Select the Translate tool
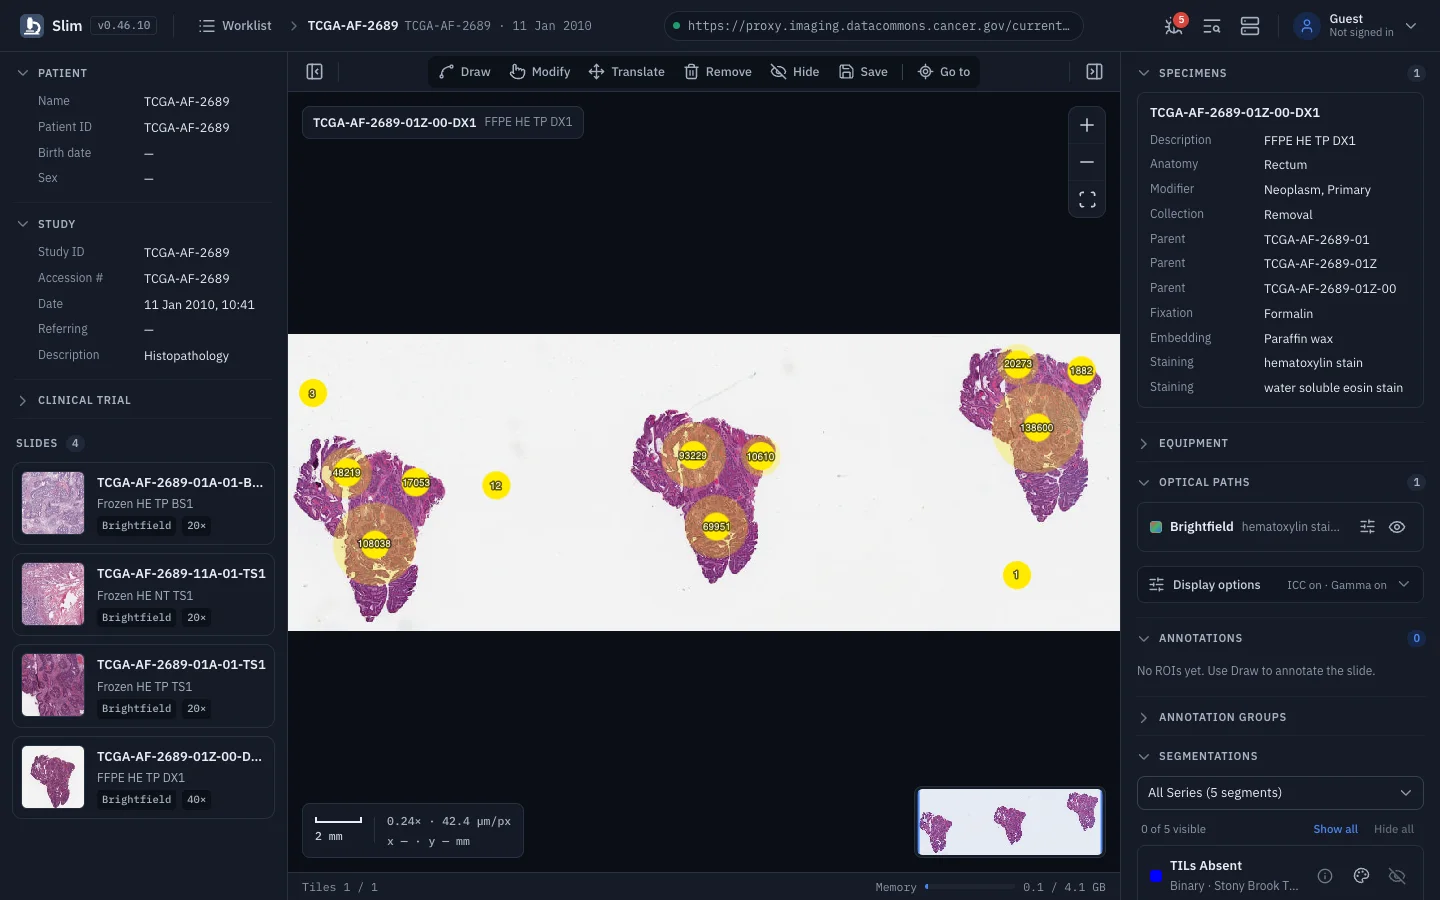 [x=627, y=72]
